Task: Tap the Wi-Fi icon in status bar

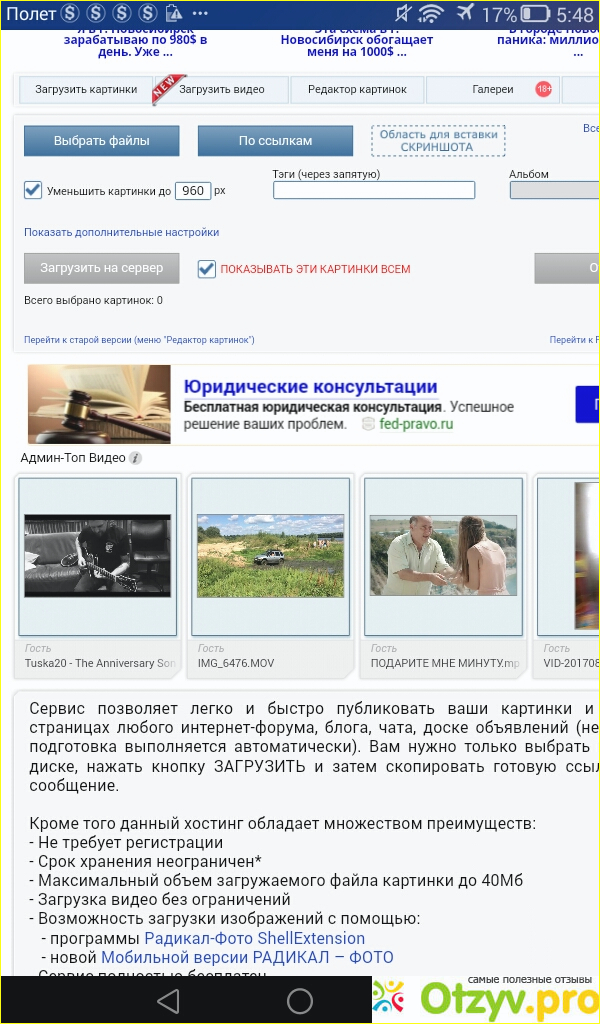Action: pos(431,15)
